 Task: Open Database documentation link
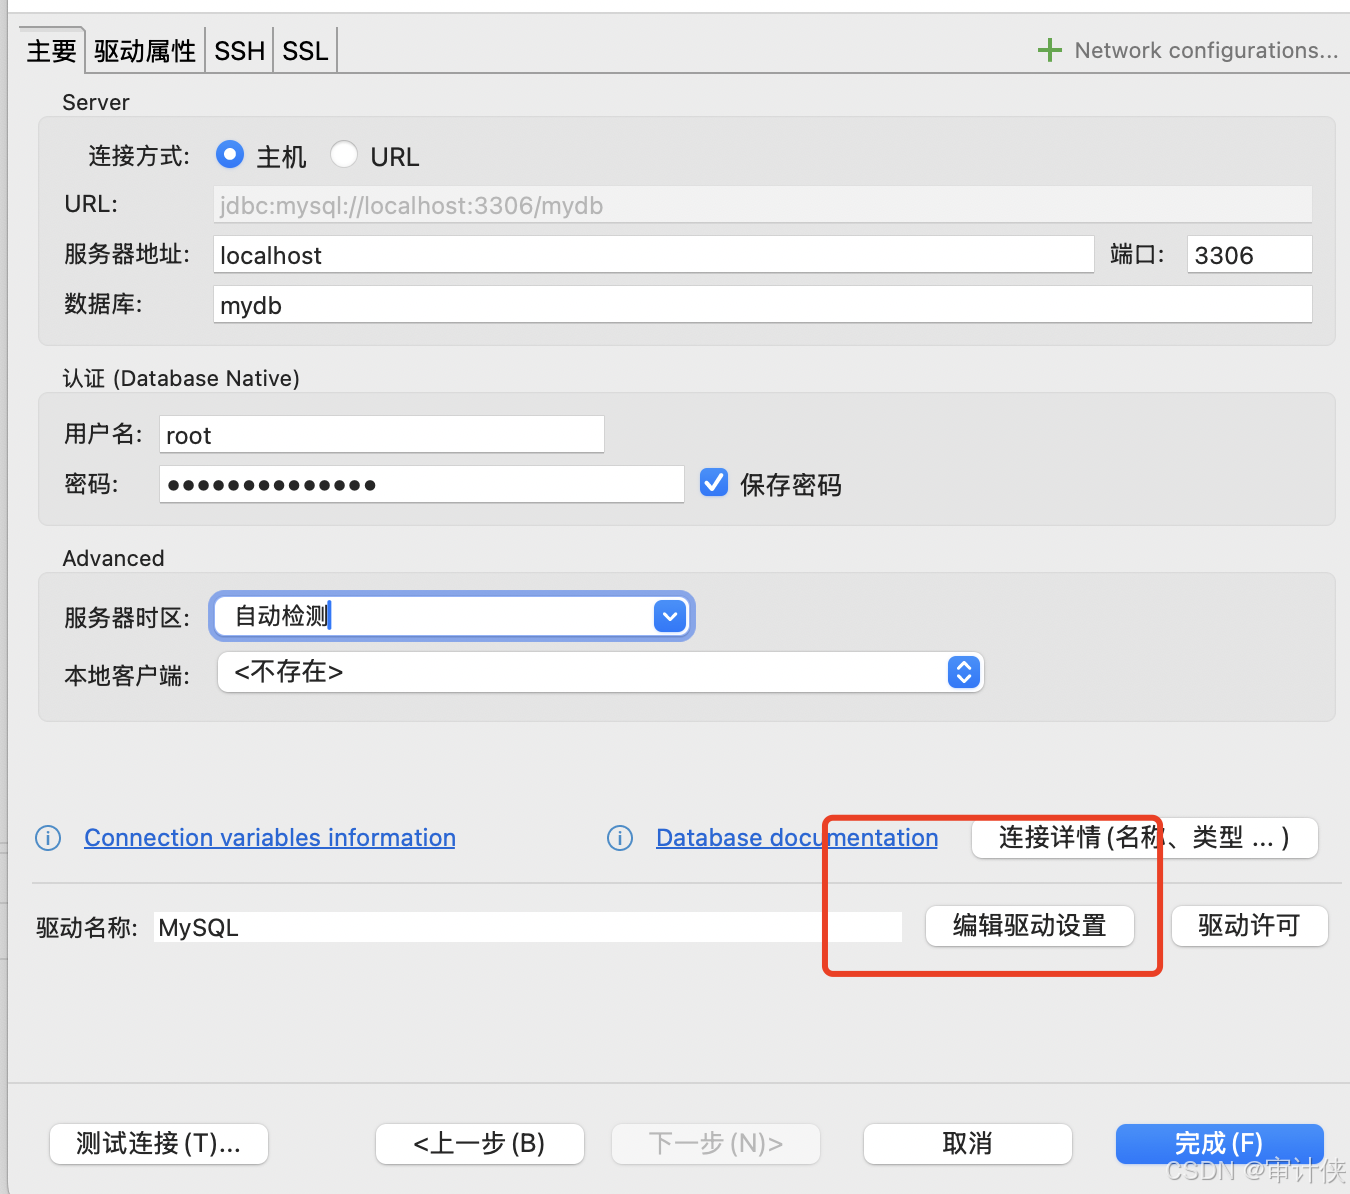tap(797, 838)
